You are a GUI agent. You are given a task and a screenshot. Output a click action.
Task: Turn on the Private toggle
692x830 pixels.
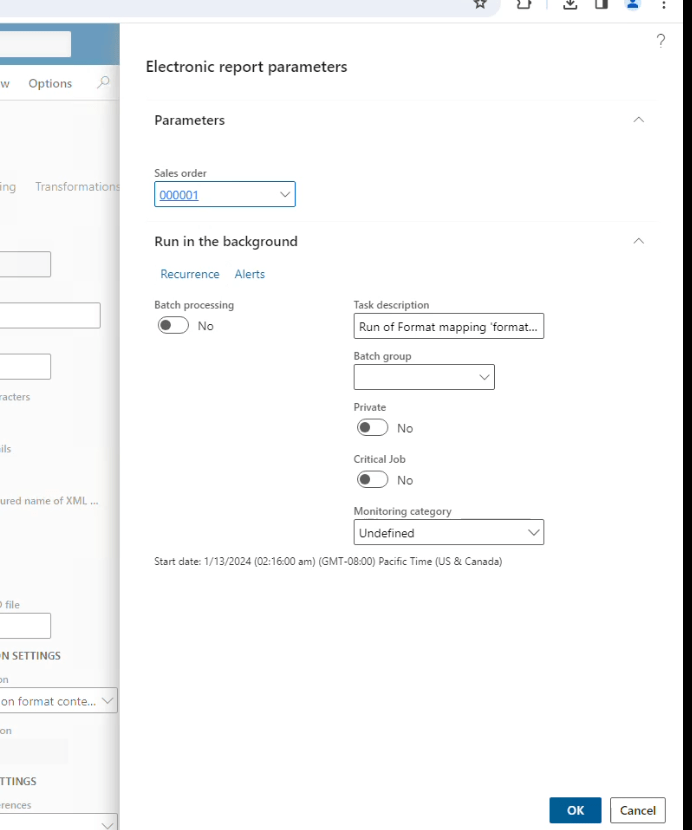pos(373,428)
